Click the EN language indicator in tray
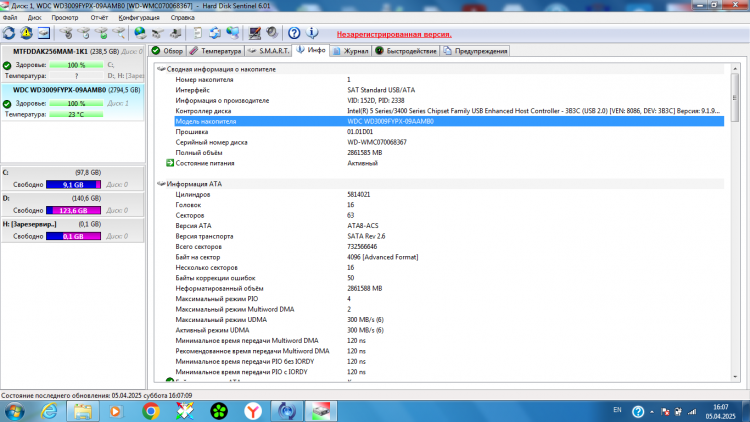 tap(617, 410)
